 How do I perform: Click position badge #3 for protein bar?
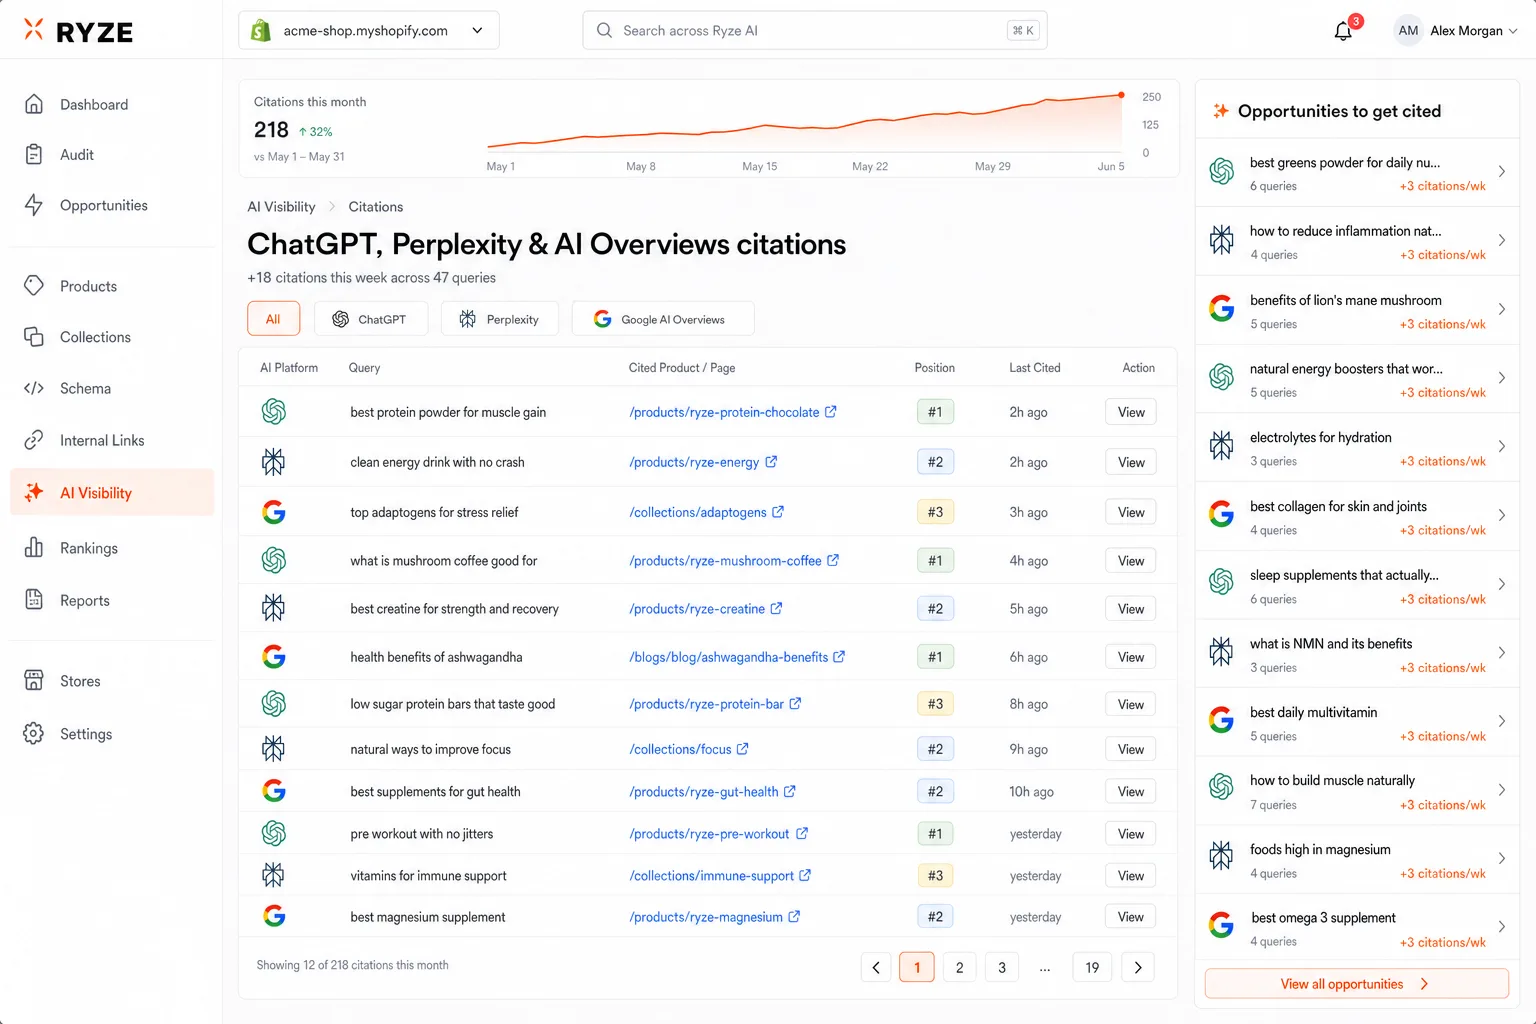pyautogui.click(x=935, y=704)
